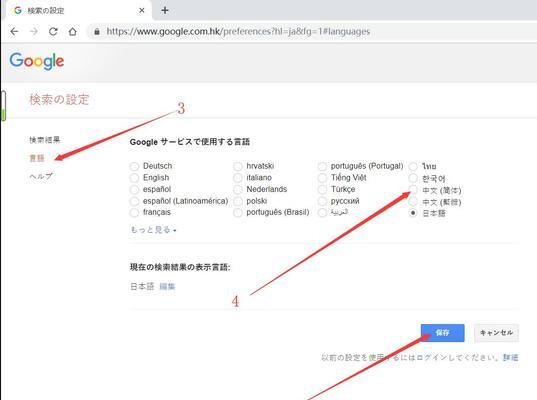Click the address bar URL field
The width and height of the screenshot is (537, 400).
238,32
